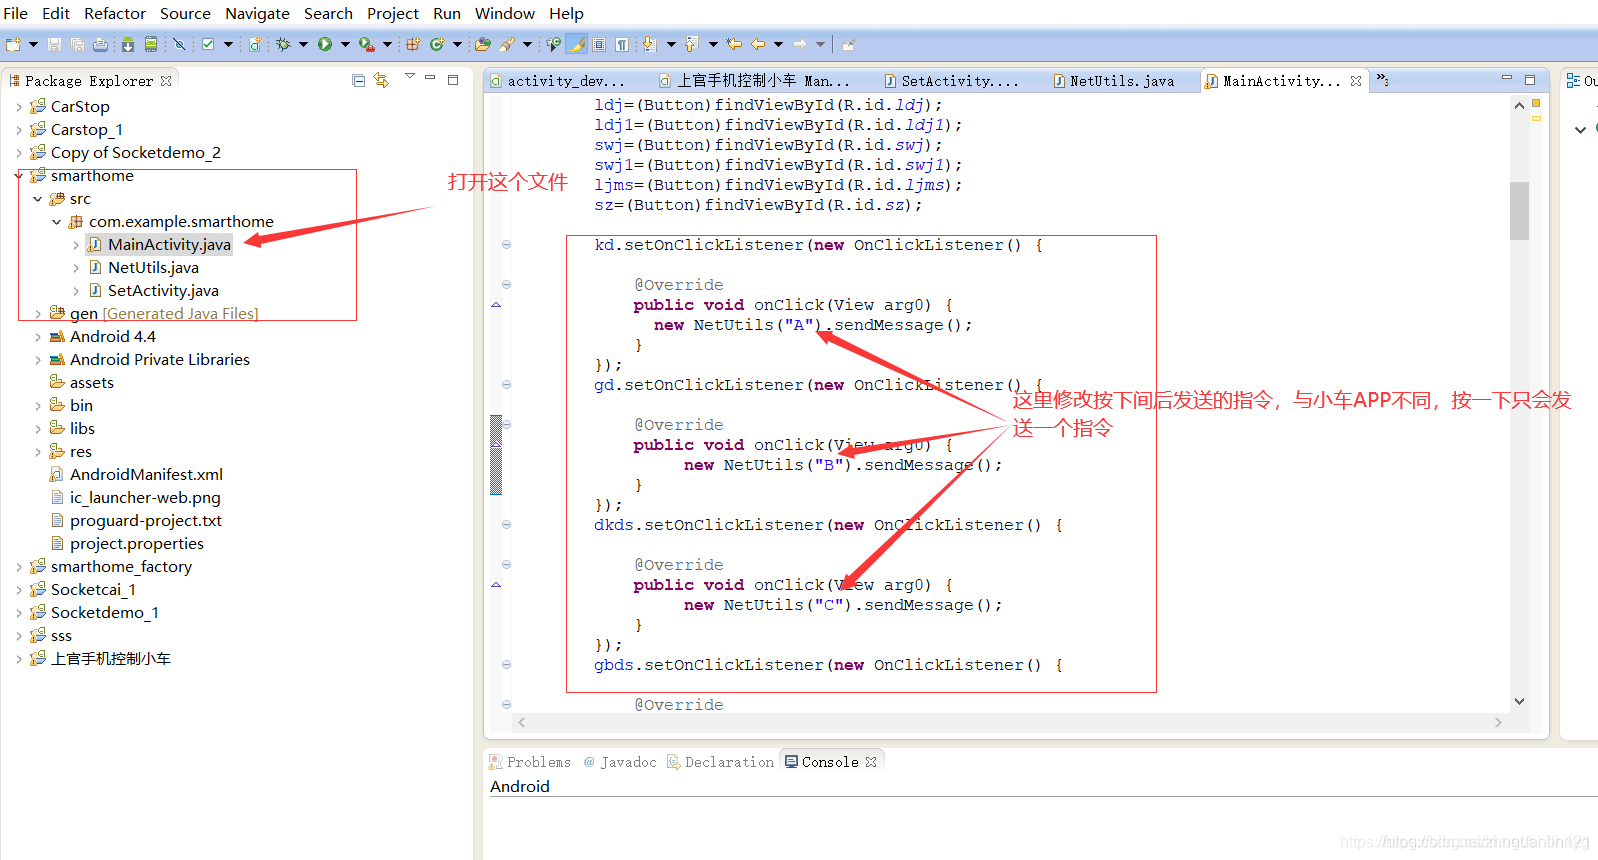
Task: Collapse the kd.setOnClickListener code fold marker
Action: [506, 245]
